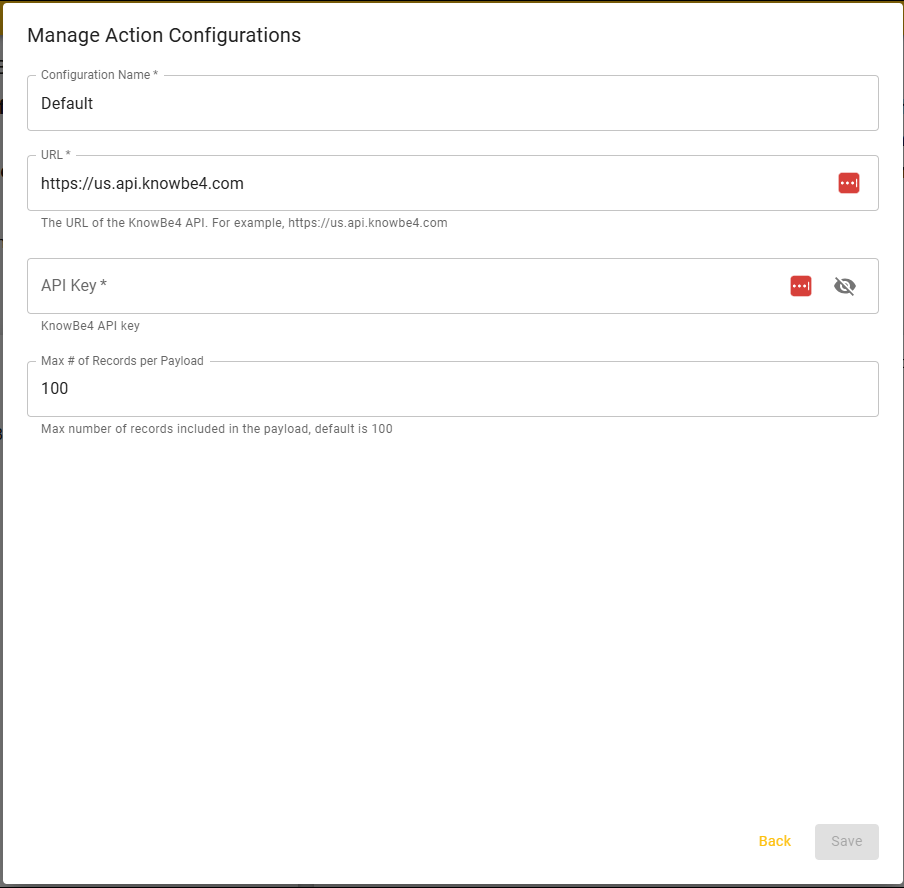904x888 pixels.
Task: Click the 'KnowBe4 API key' helper text
Action: 90,326
